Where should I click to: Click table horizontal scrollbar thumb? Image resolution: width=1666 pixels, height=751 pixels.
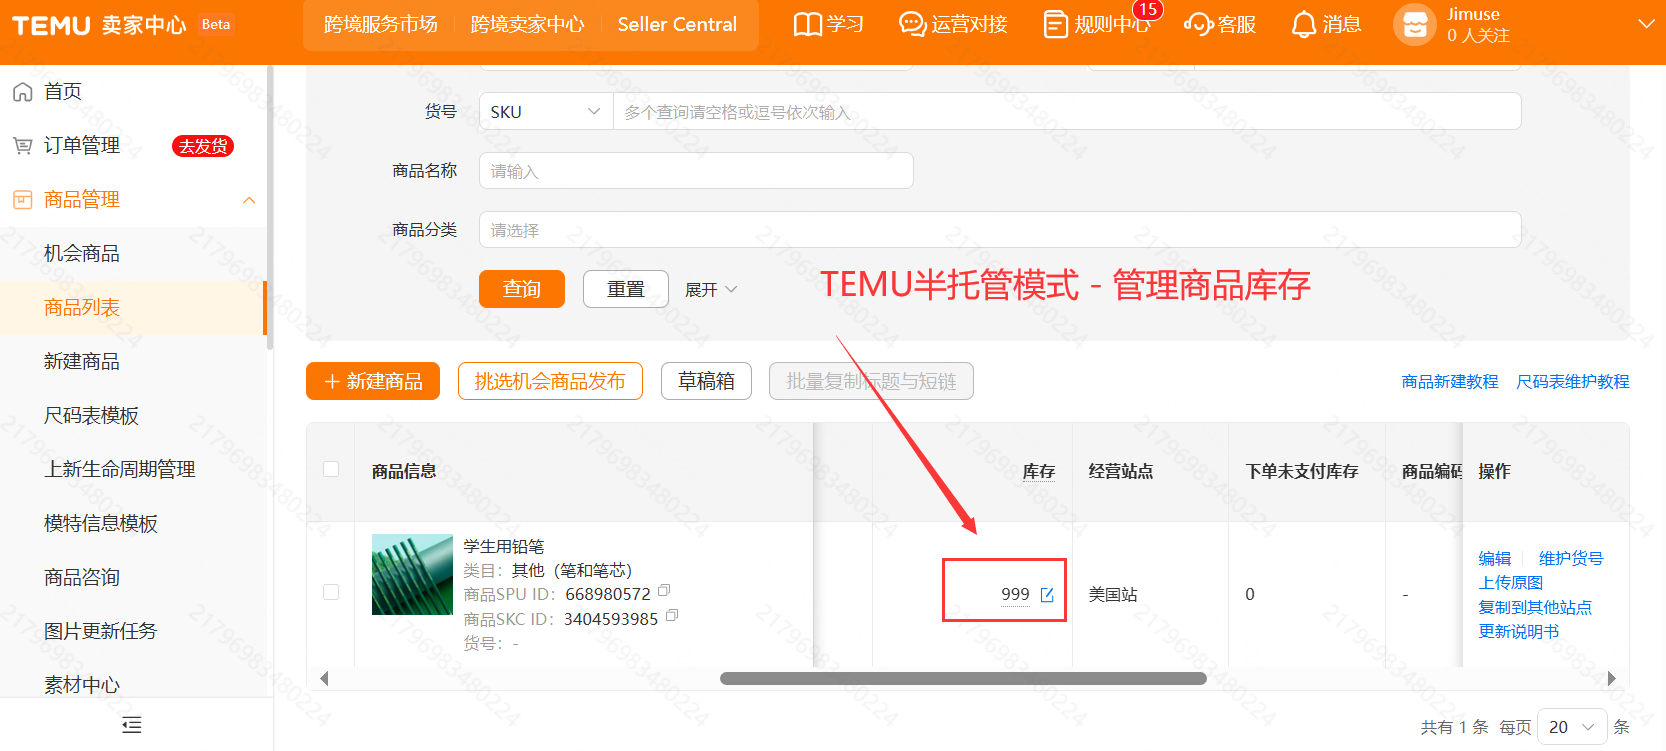963,678
